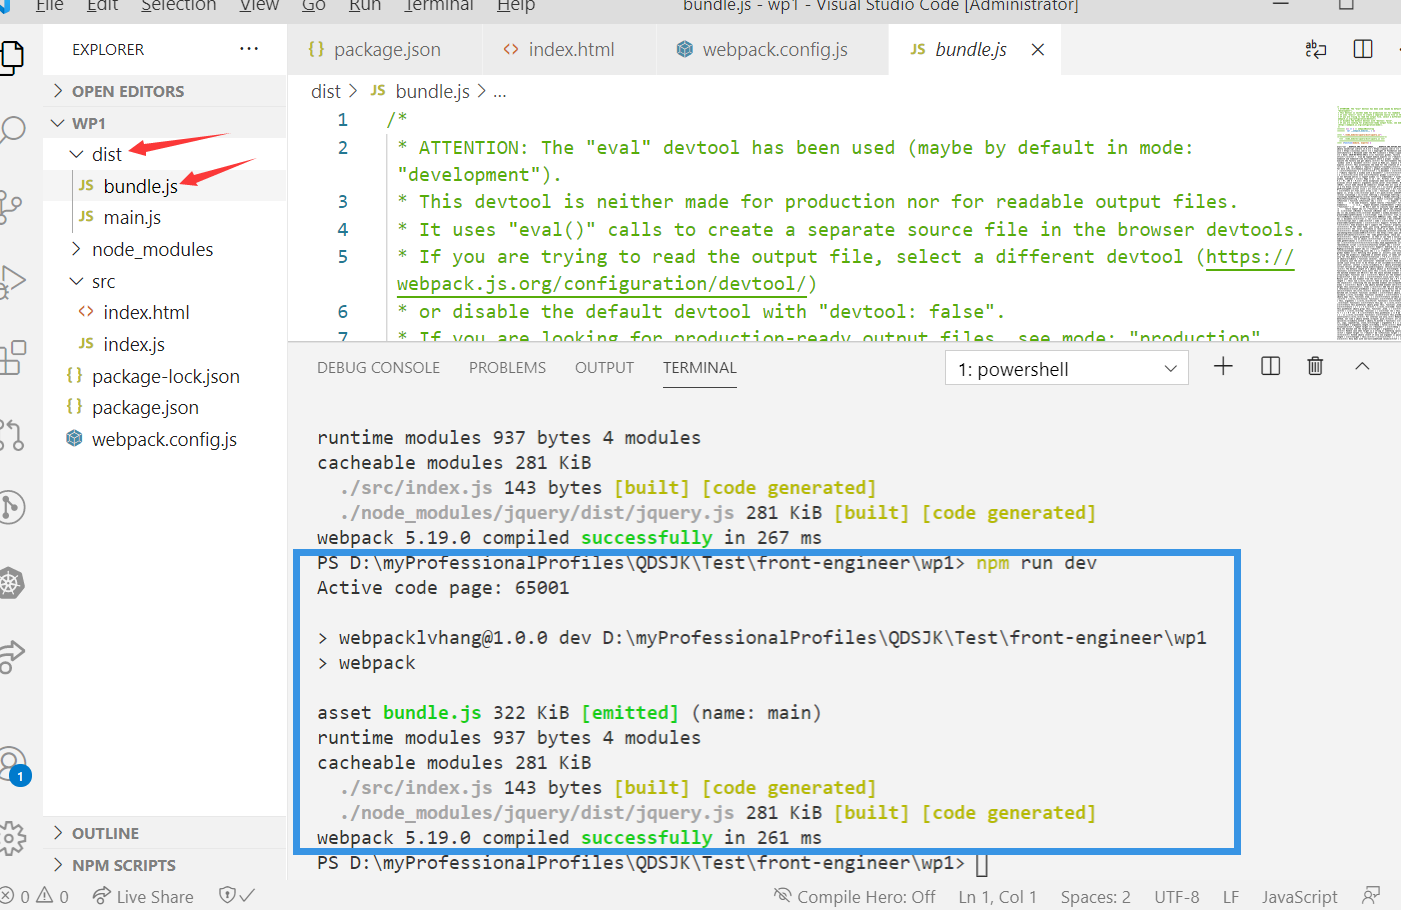Change indentation via Spaces: 2
This screenshot has height=910, width=1401.
[x=1095, y=896]
